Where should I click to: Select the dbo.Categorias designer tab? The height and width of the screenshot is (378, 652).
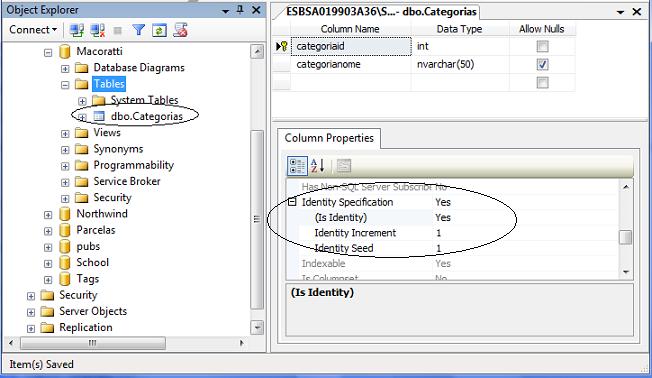[381, 12]
